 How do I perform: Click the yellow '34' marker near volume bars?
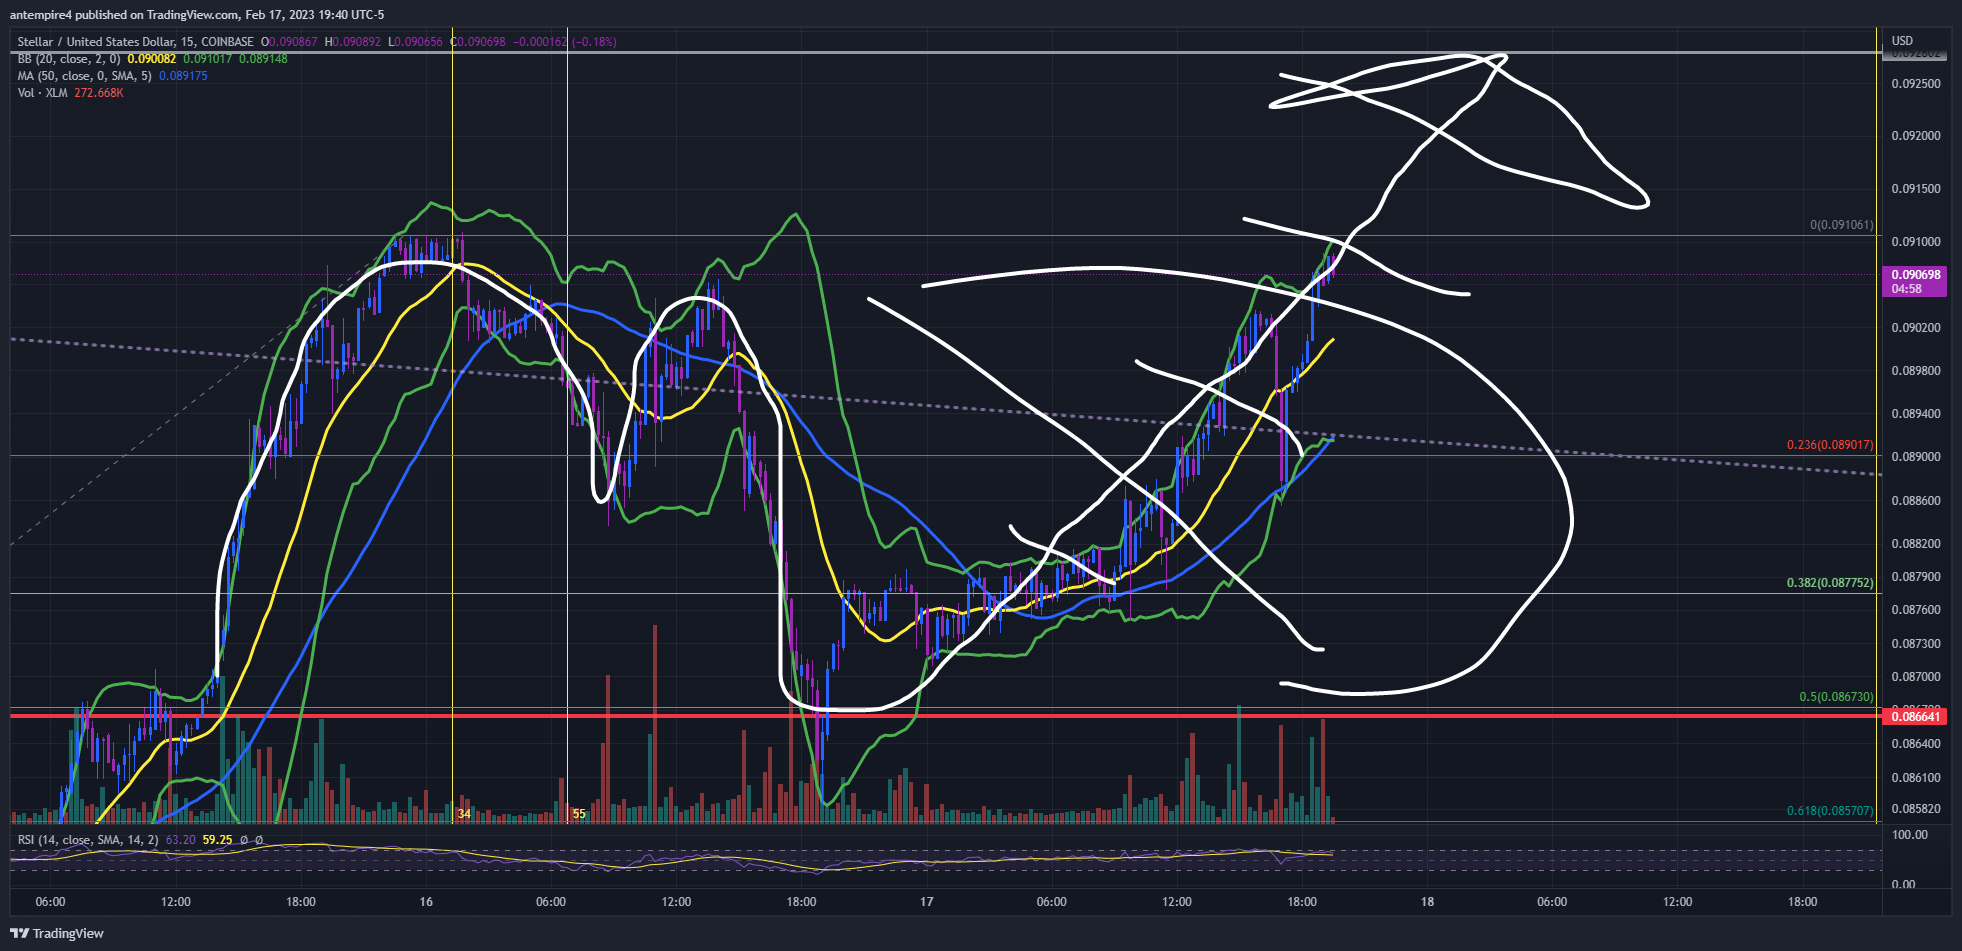[464, 814]
